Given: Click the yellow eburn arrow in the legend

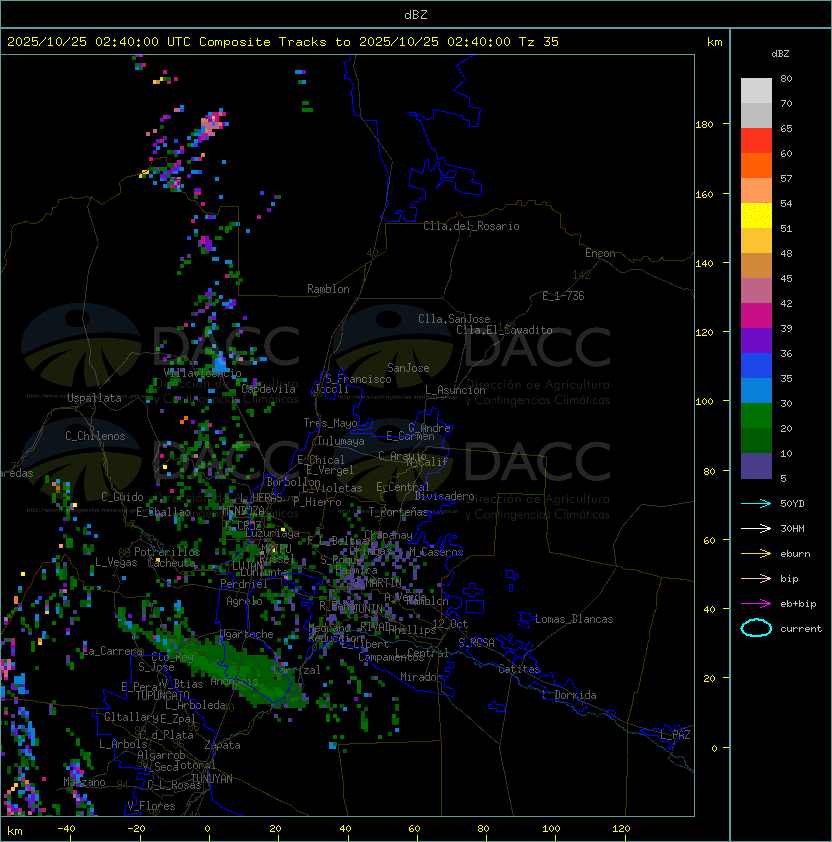Looking at the screenshot, I should click(756, 554).
